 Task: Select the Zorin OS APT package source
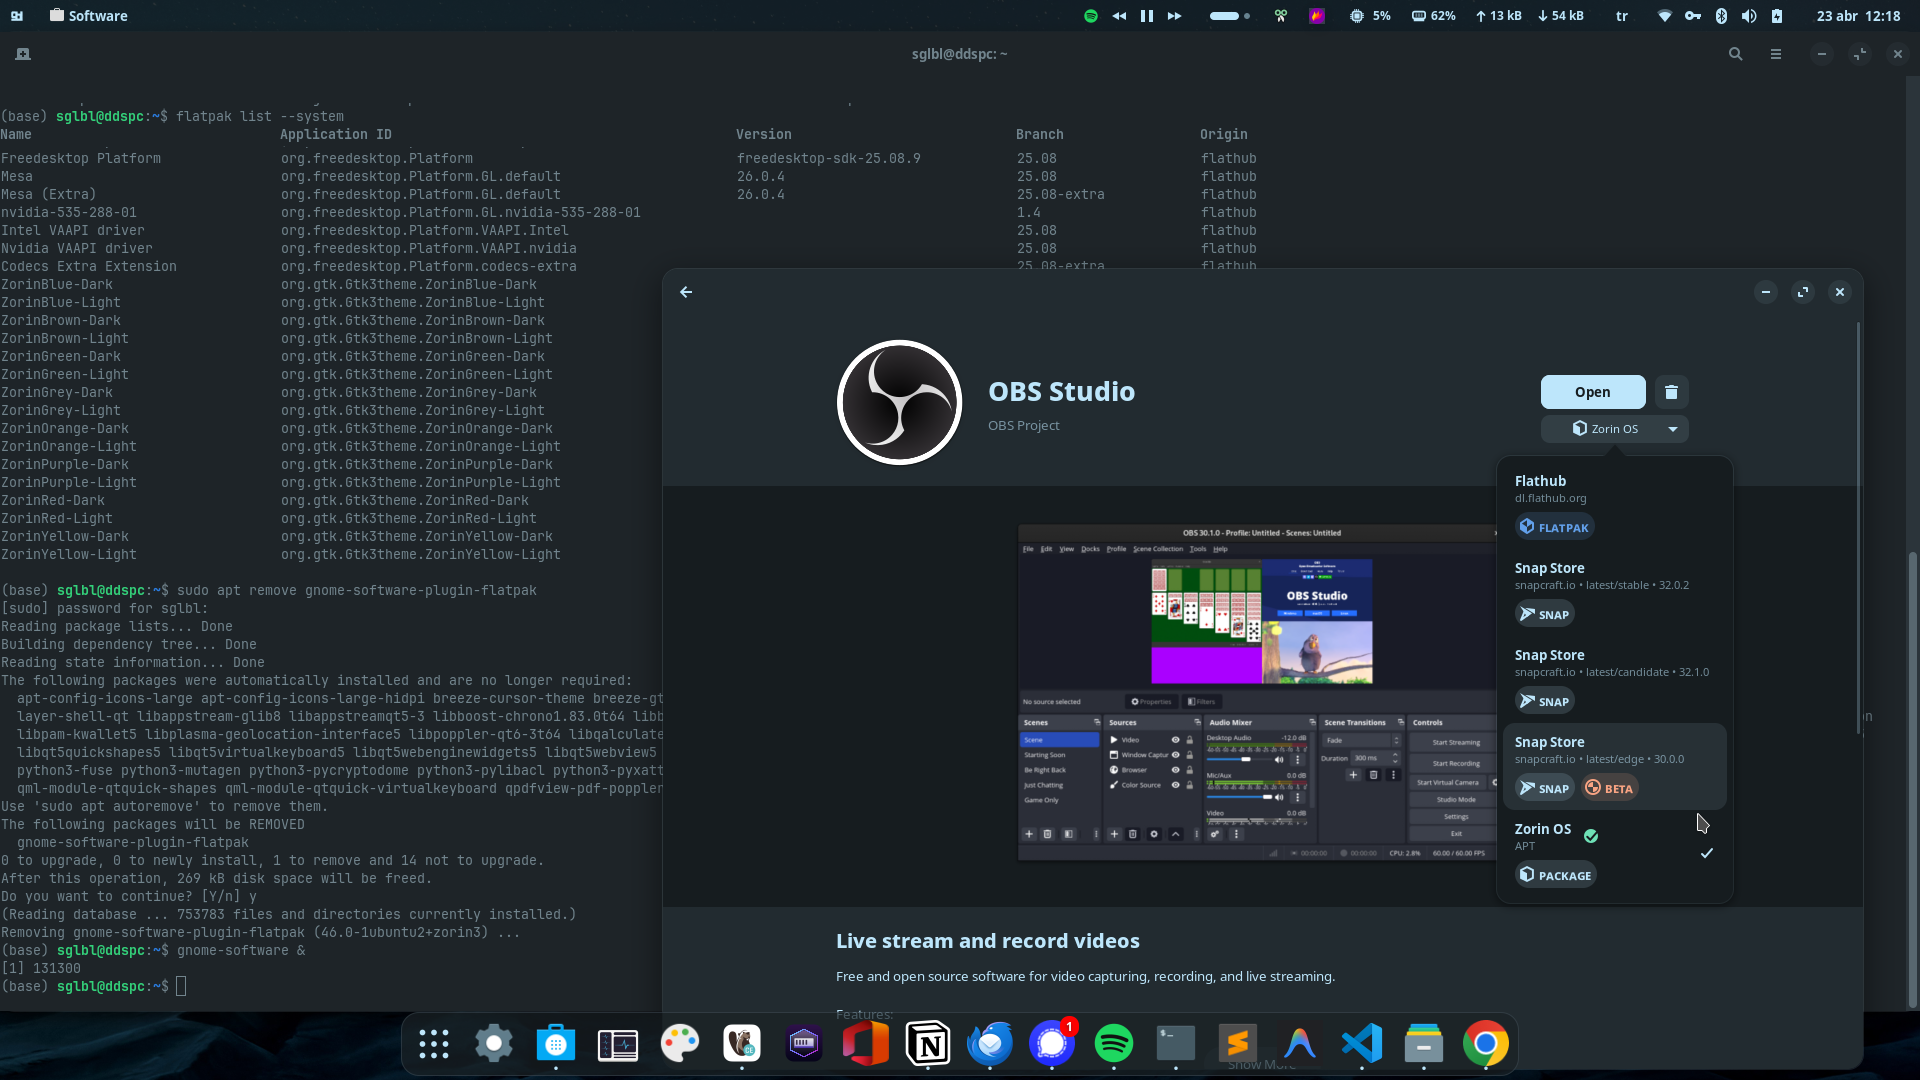tap(1615, 853)
